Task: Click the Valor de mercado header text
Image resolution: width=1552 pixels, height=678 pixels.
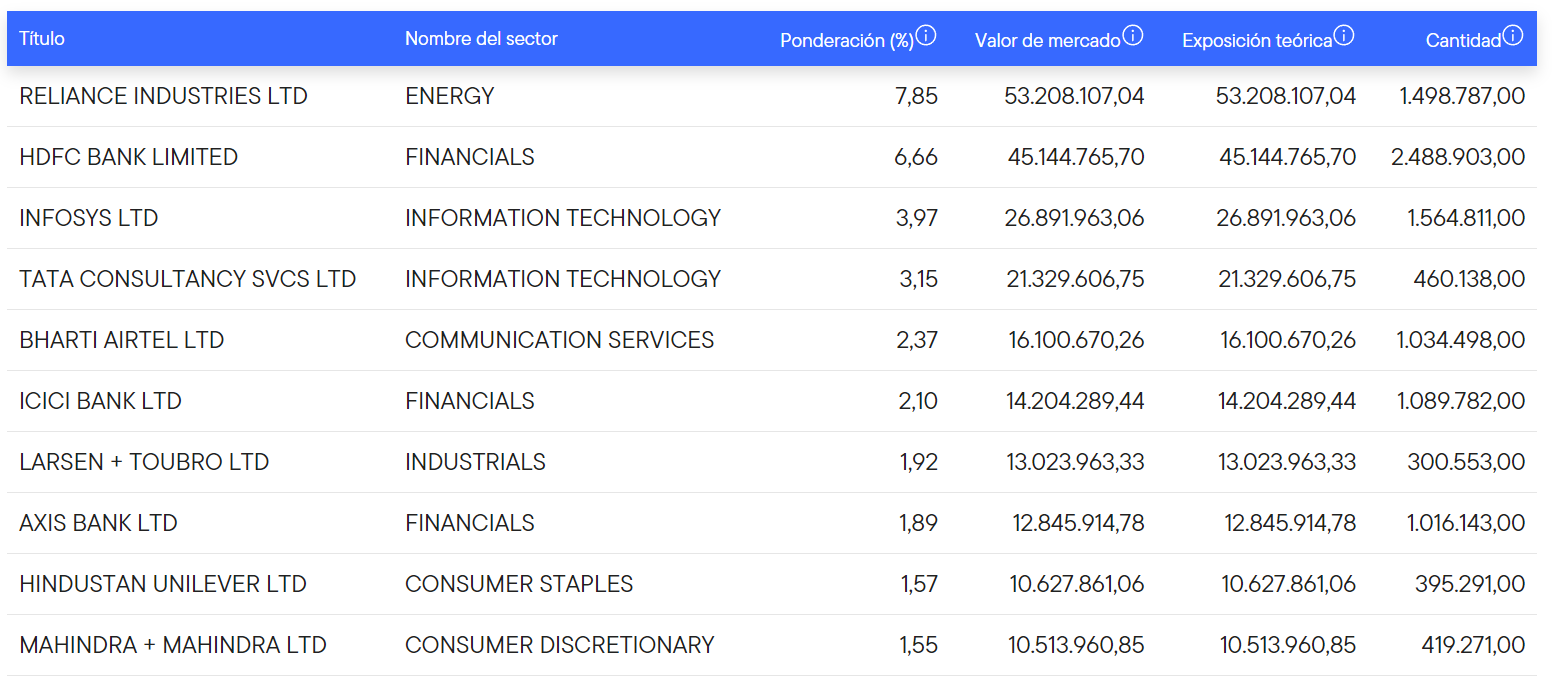Action: click(x=1047, y=40)
